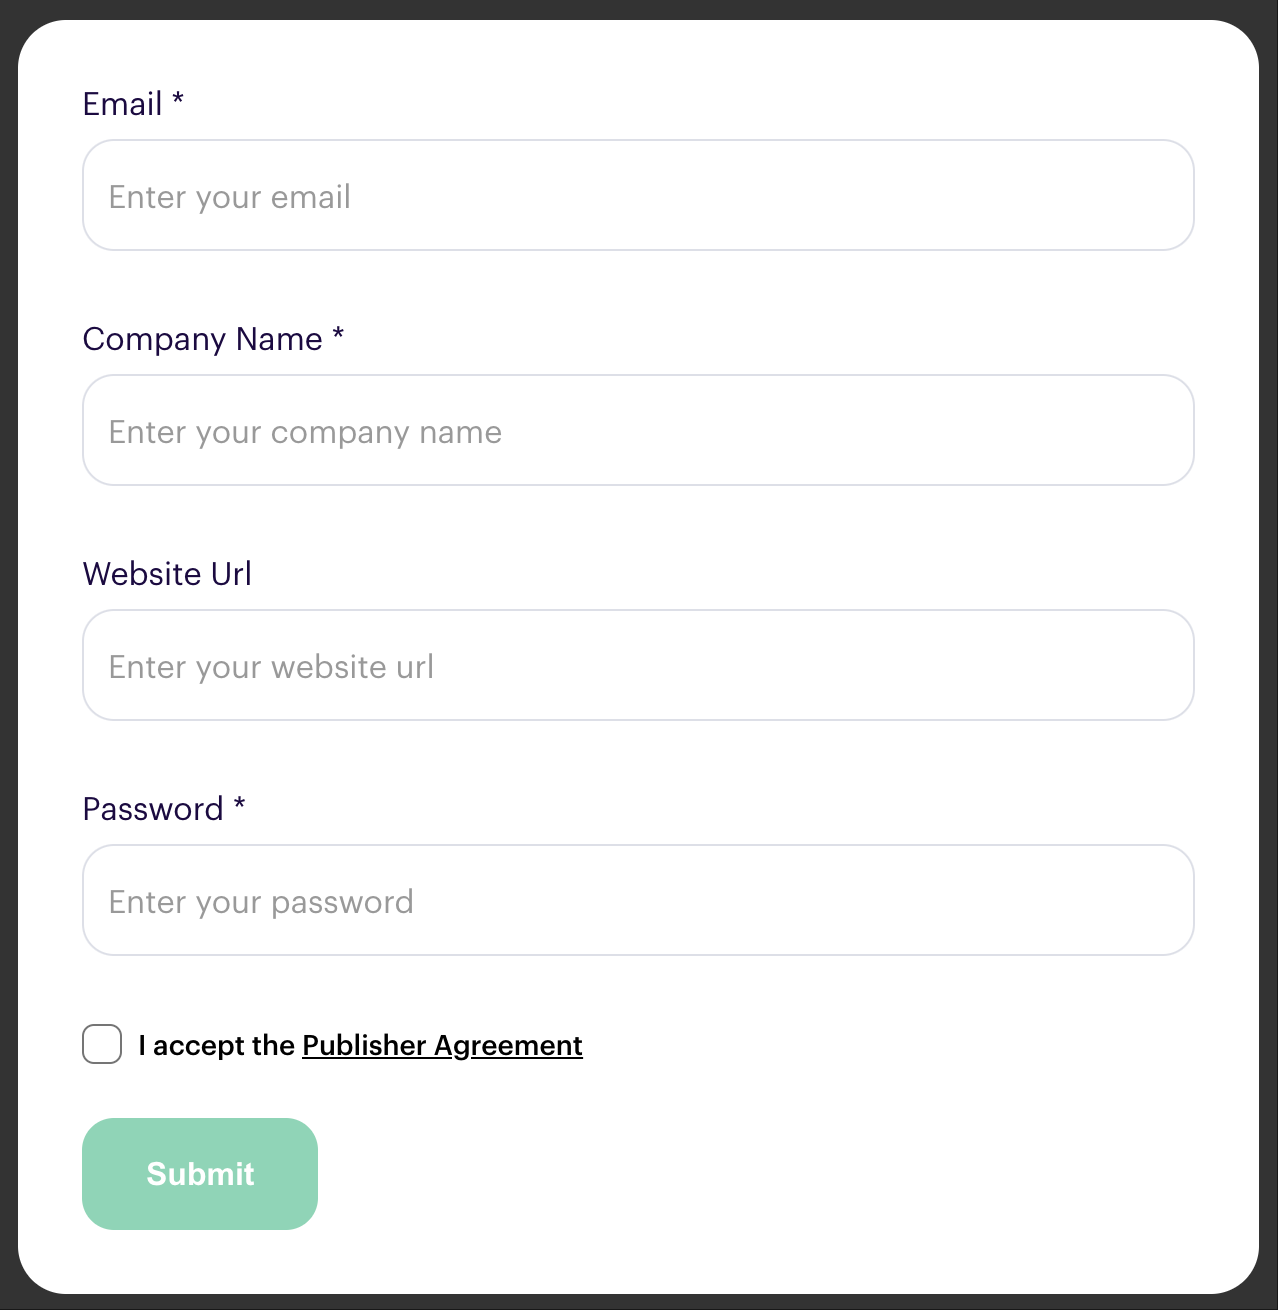The width and height of the screenshot is (1278, 1310).
Task: Click the required asterisk beside Password
Action: pos(239,804)
